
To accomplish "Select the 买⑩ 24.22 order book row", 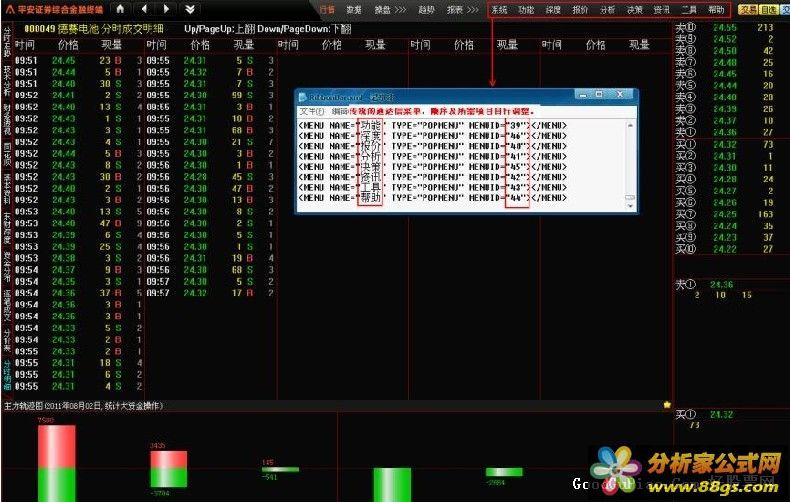I will (725, 249).
